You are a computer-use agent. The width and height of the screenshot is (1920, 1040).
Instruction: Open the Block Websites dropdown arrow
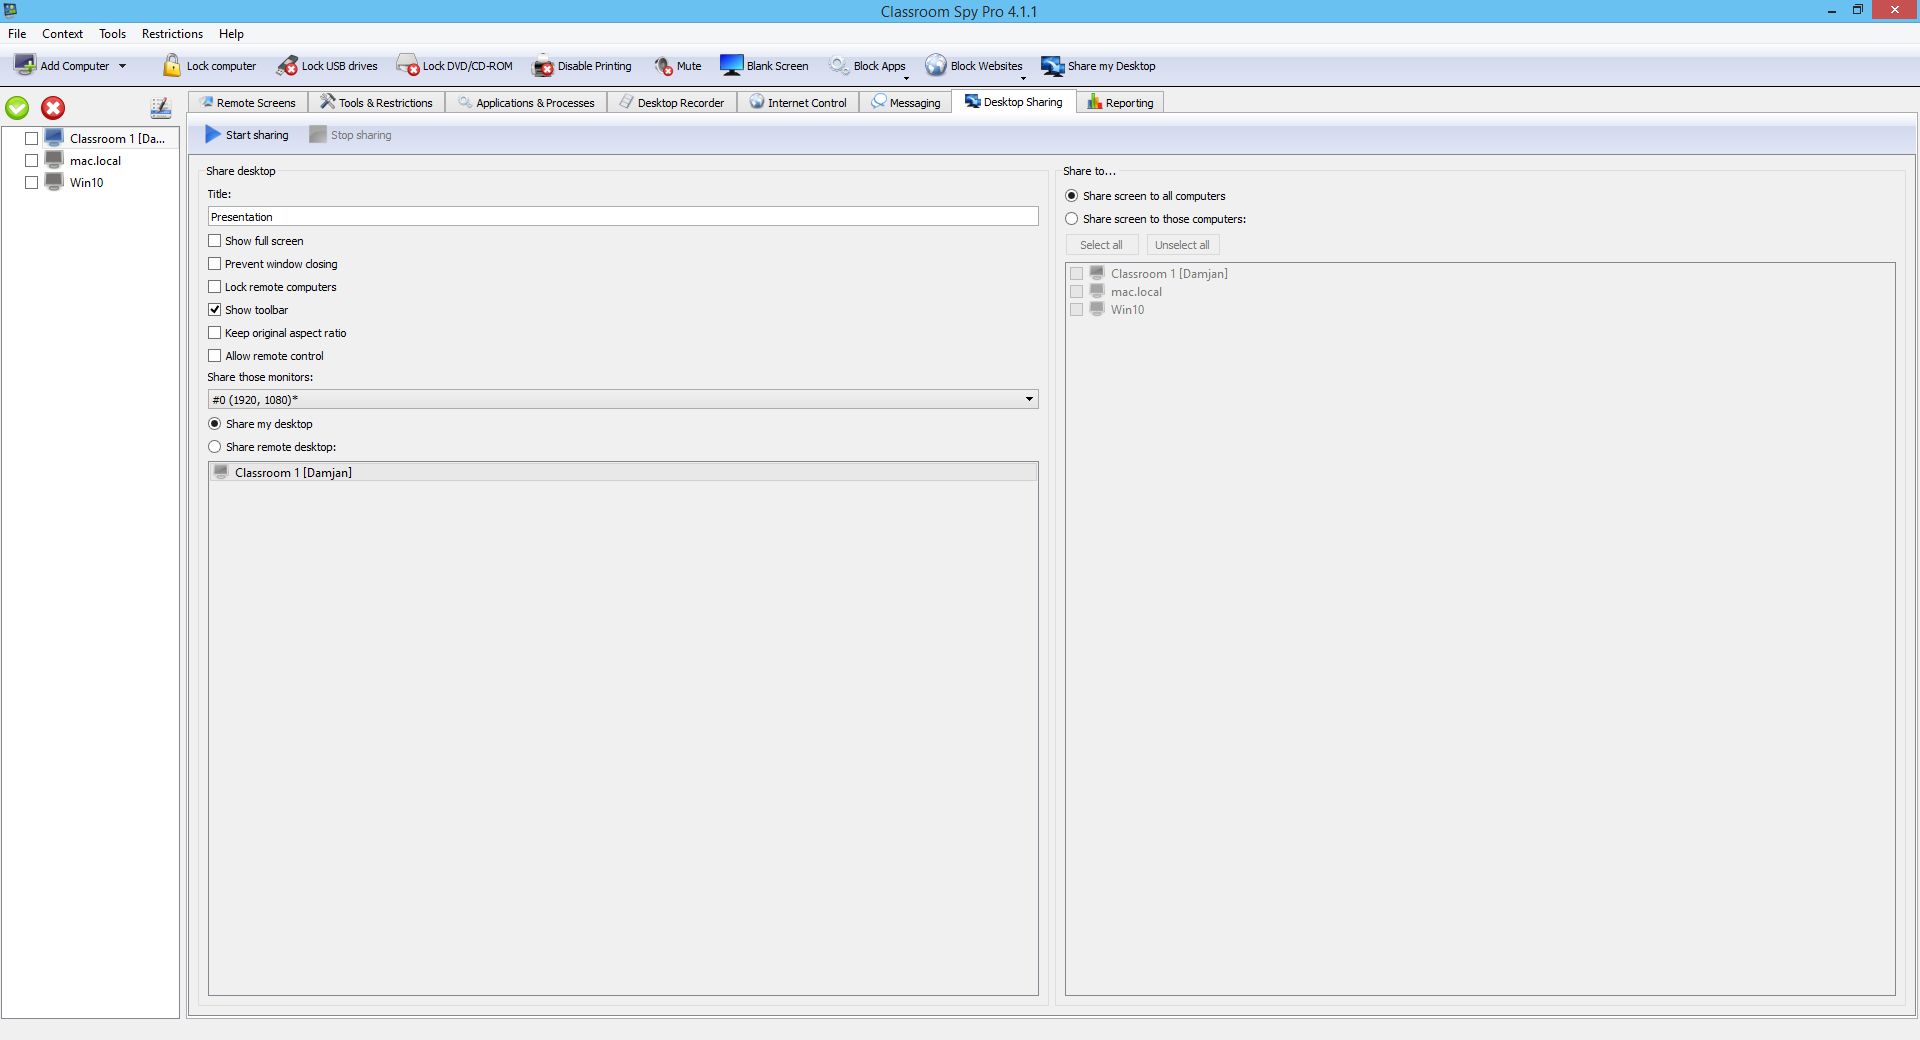[1022, 77]
